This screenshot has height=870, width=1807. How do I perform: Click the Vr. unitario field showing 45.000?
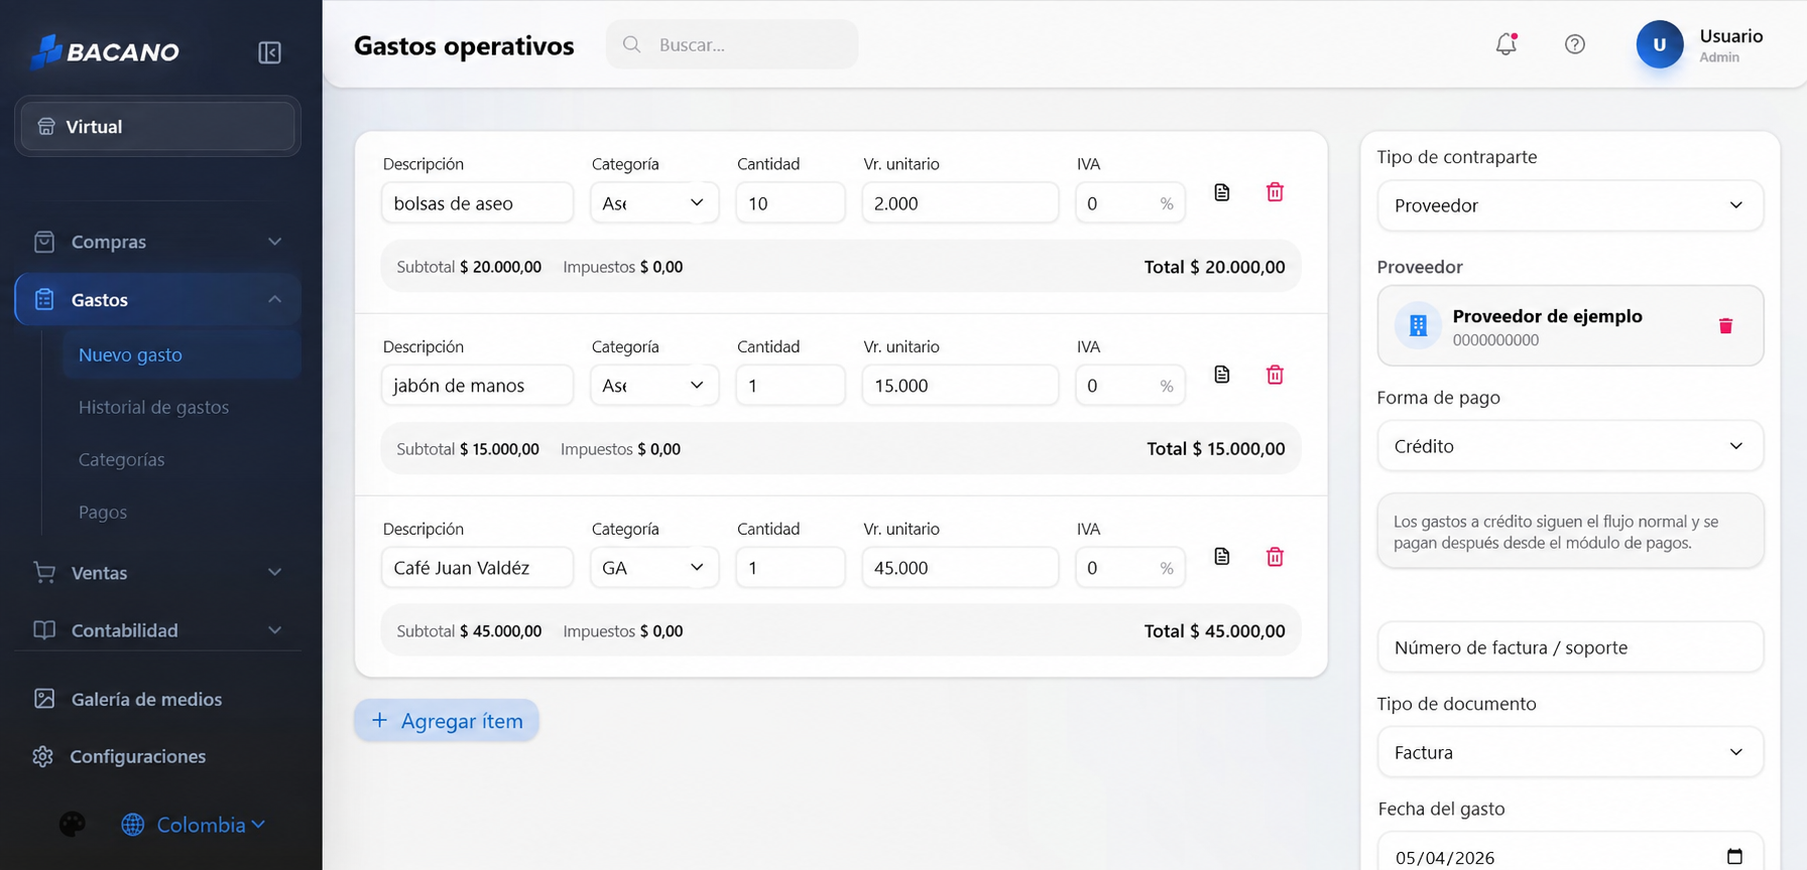tap(960, 567)
